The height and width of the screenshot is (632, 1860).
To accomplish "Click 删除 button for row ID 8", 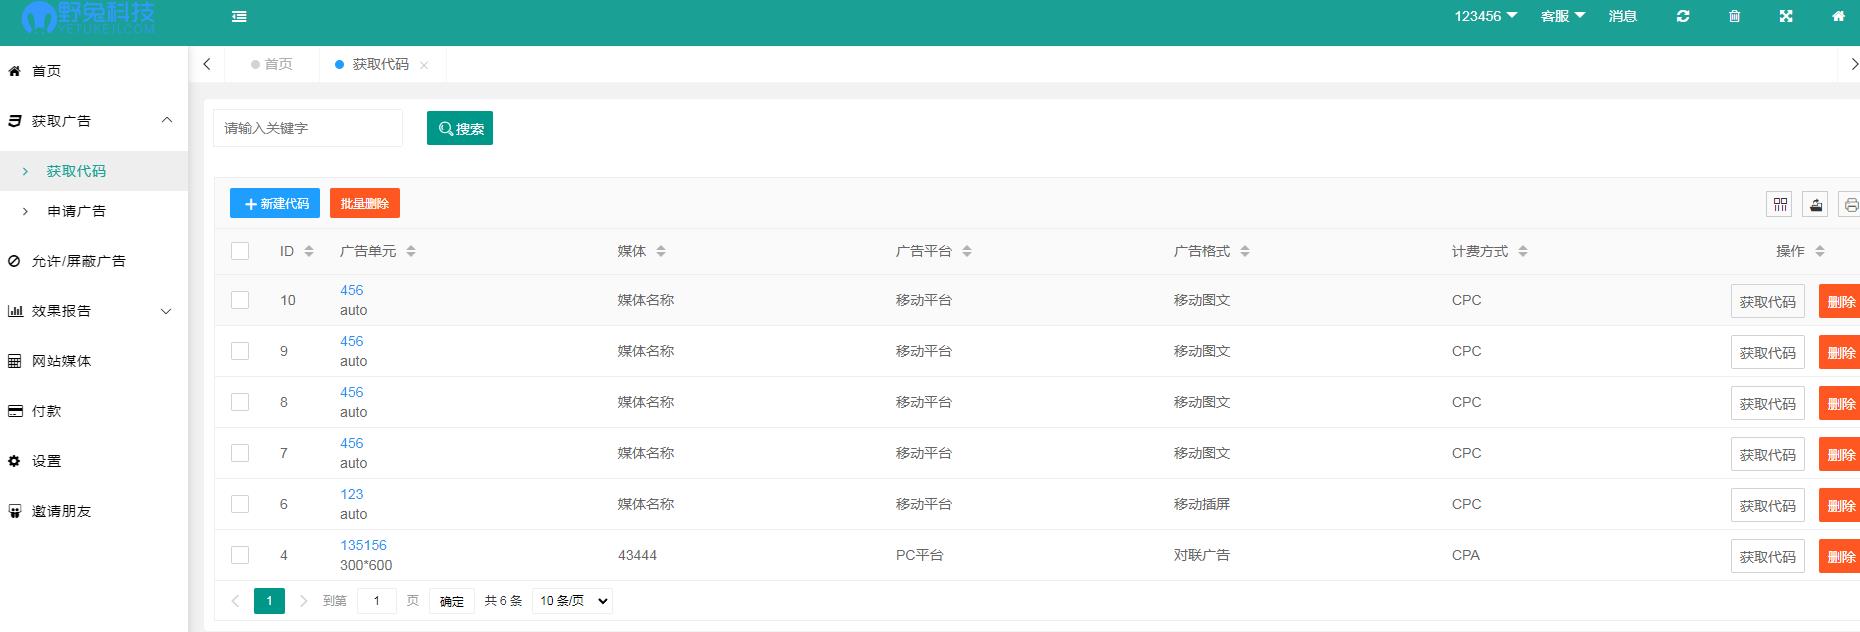I will 1840,403.
